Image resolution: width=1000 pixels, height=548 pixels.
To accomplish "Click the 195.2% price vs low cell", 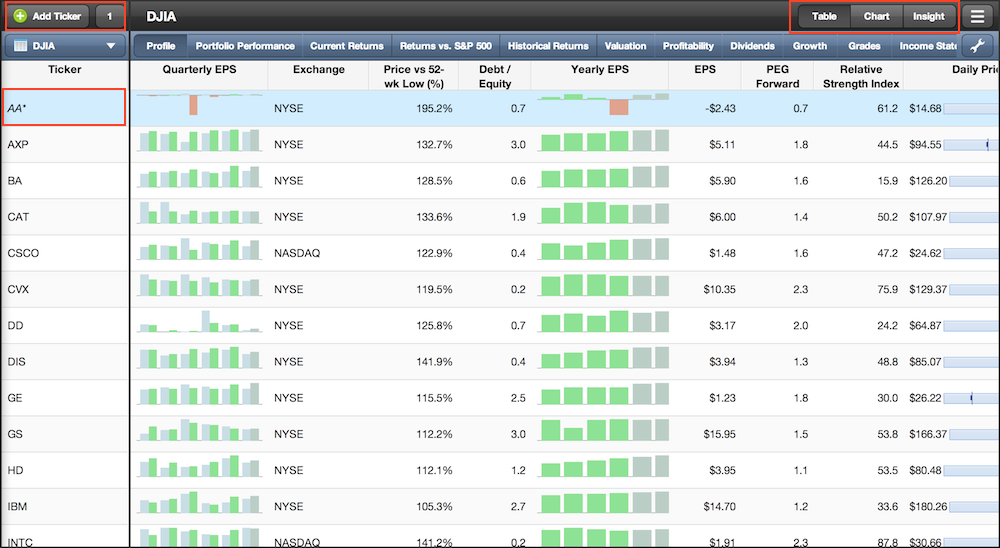I will click(434, 108).
